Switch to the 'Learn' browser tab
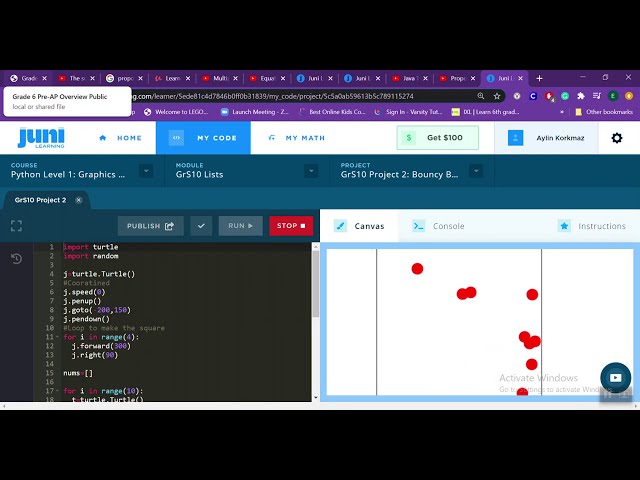 tap(172, 78)
